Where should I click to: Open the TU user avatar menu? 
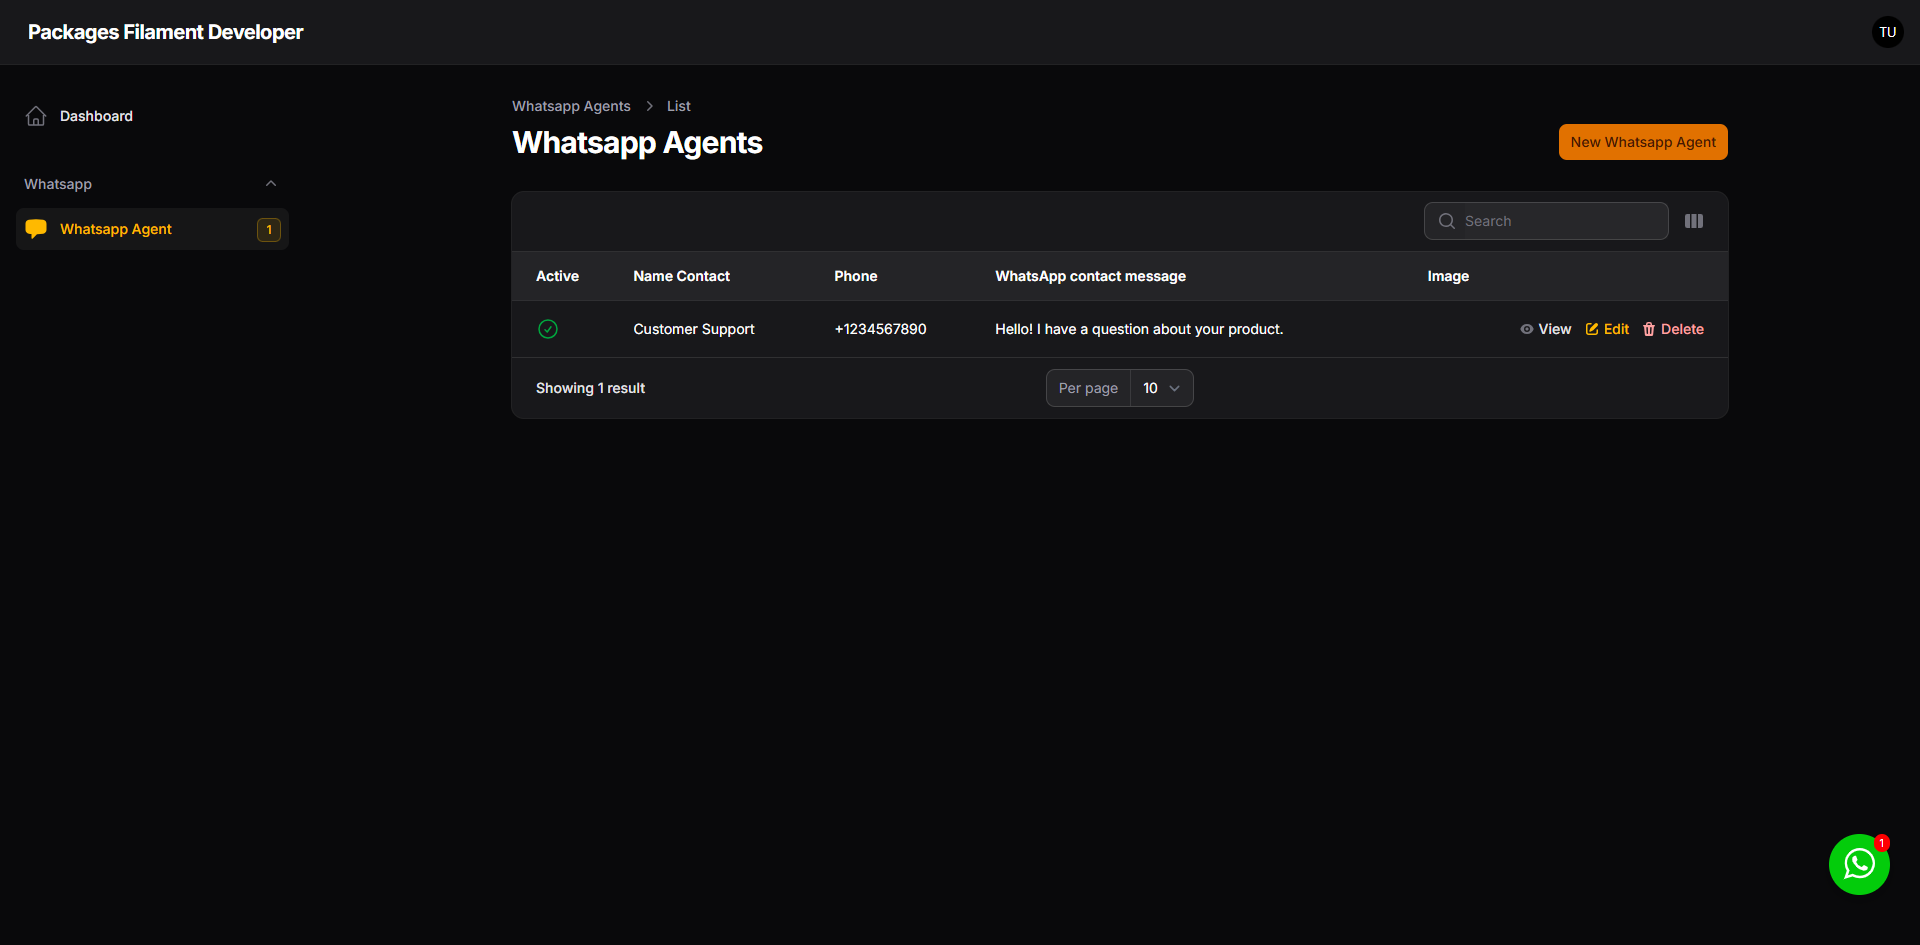(1887, 31)
